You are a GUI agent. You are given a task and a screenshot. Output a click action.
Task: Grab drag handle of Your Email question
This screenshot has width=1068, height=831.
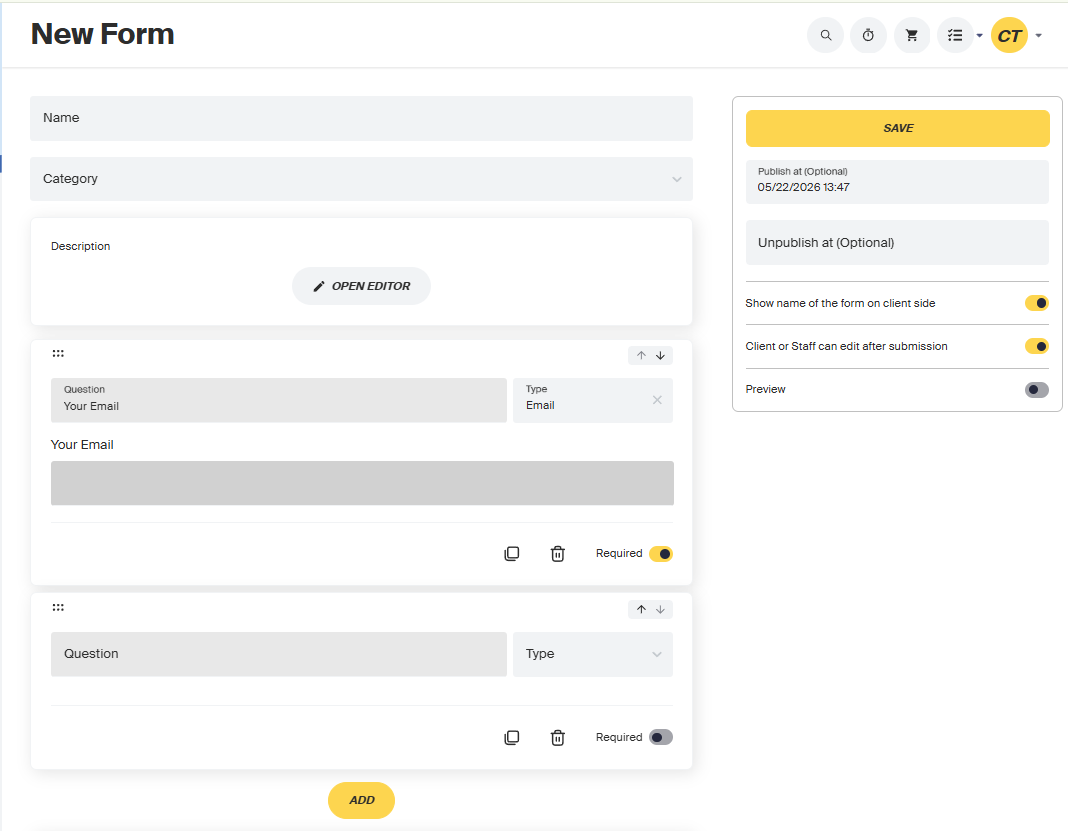tap(59, 354)
